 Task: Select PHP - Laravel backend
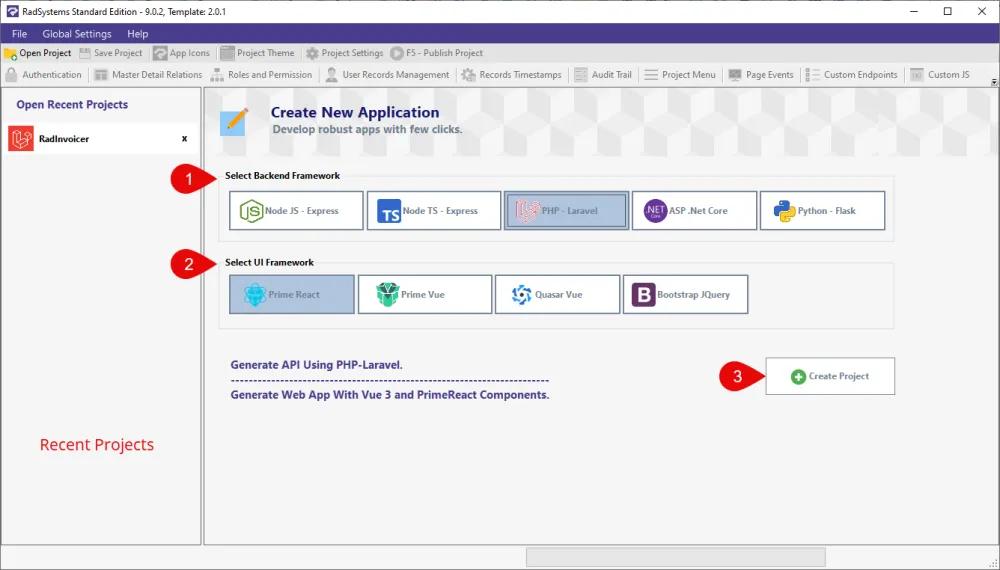566,210
